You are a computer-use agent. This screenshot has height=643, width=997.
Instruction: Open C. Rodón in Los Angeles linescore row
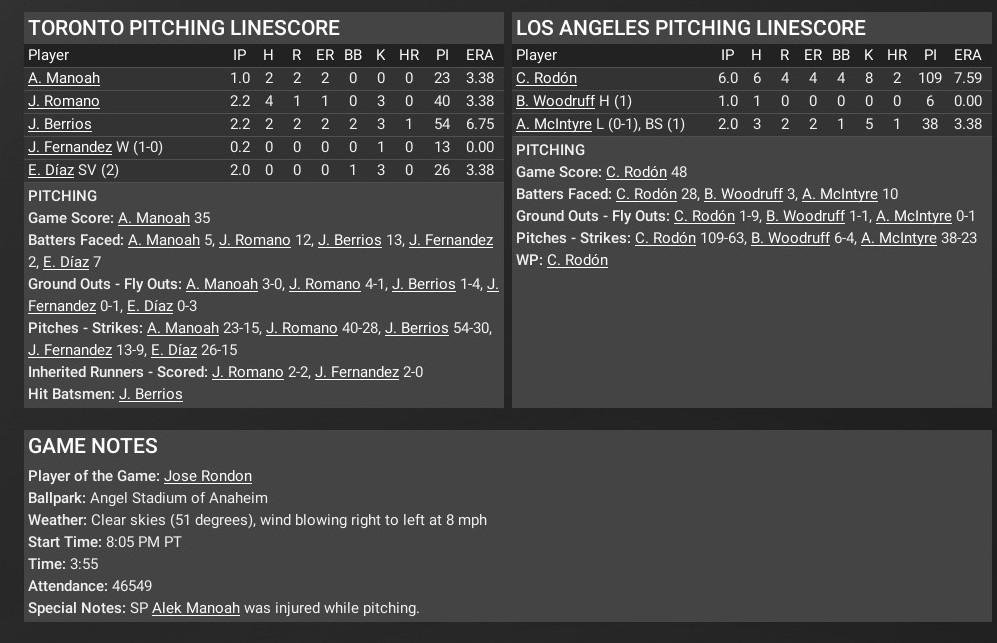point(546,78)
